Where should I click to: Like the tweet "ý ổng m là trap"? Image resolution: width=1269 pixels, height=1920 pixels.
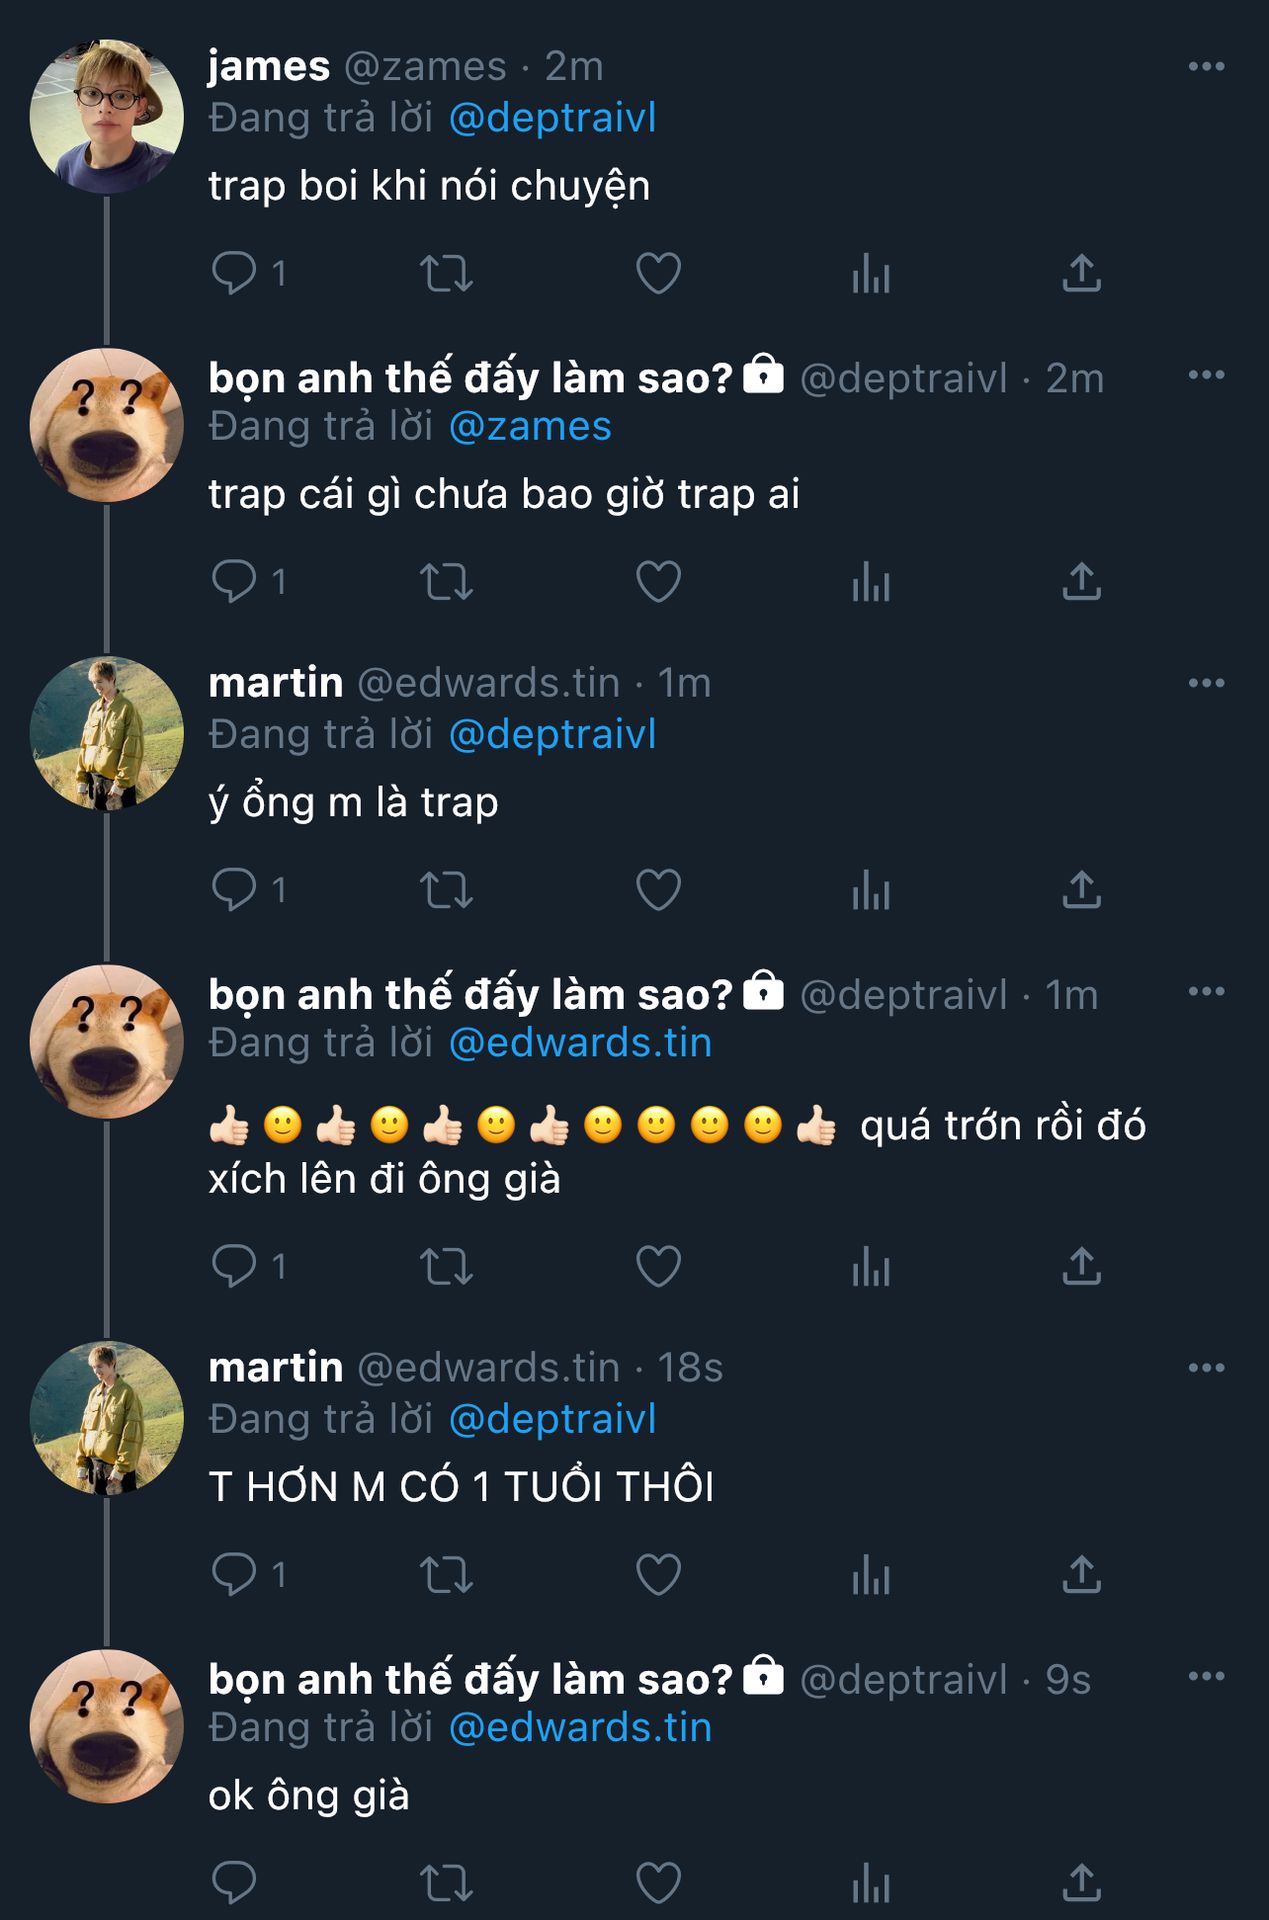(658, 889)
